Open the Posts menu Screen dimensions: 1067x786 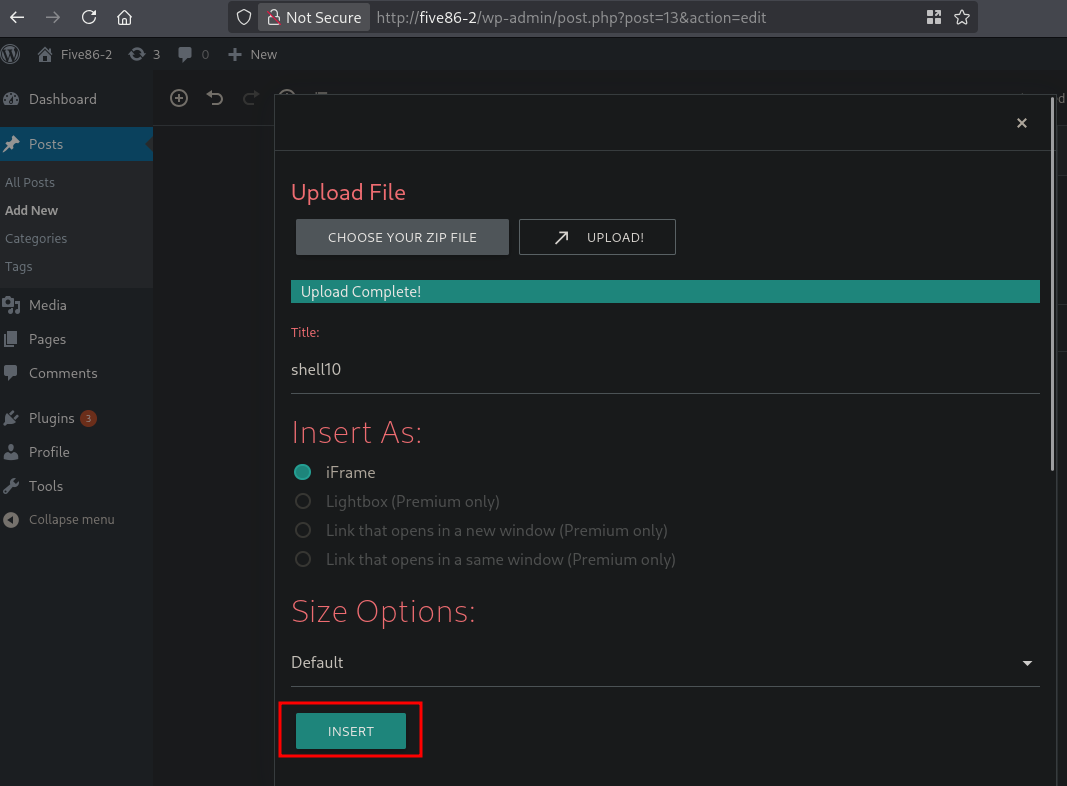(x=76, y=144)
